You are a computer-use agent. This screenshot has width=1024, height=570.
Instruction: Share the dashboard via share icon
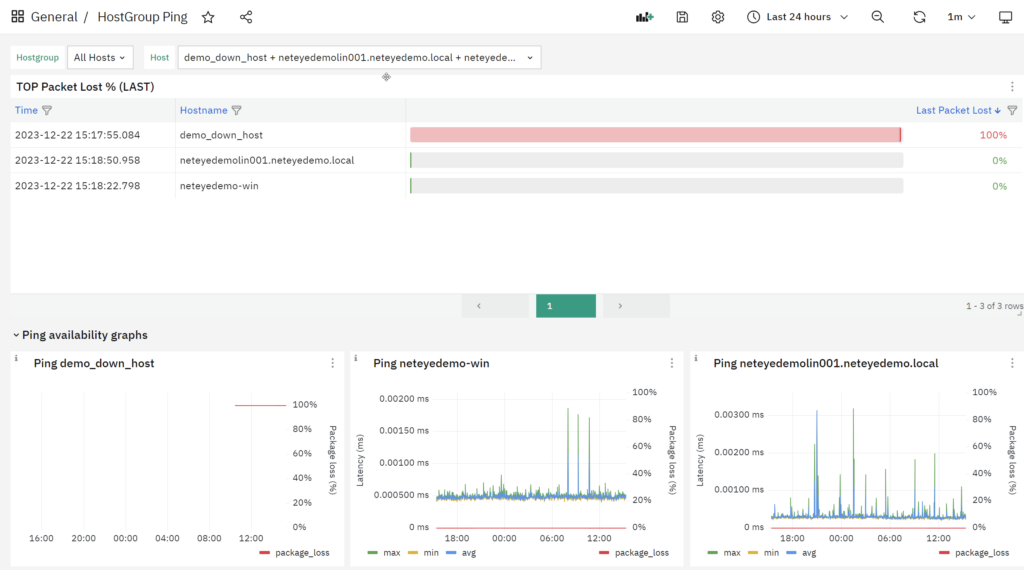click(246, 17)
